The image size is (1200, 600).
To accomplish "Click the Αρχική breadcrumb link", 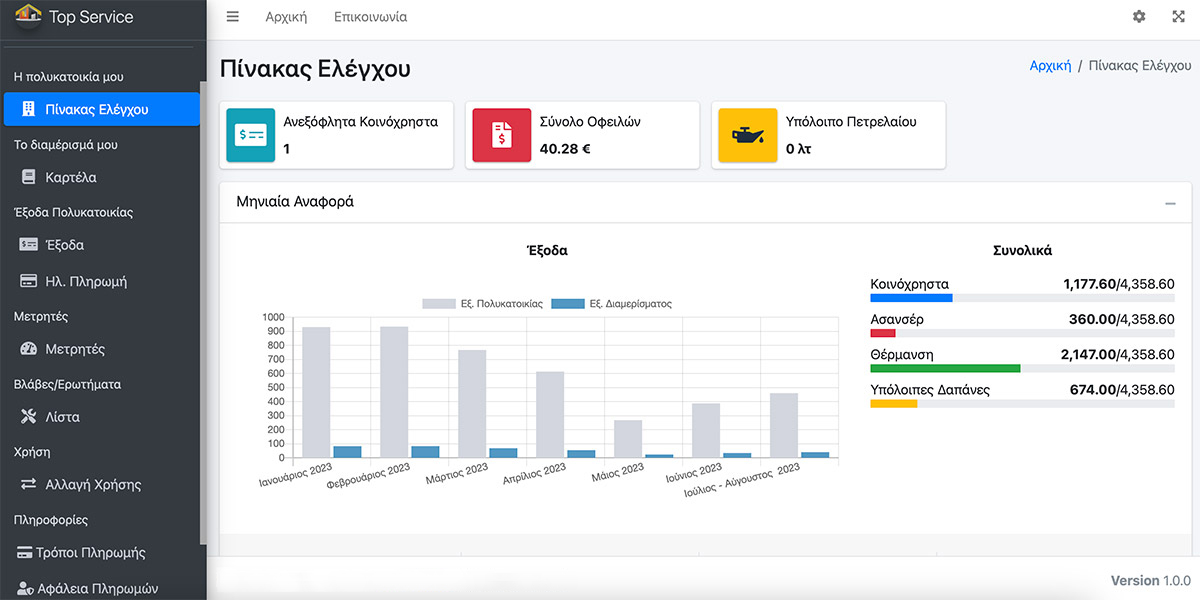I will [1050, 65].
